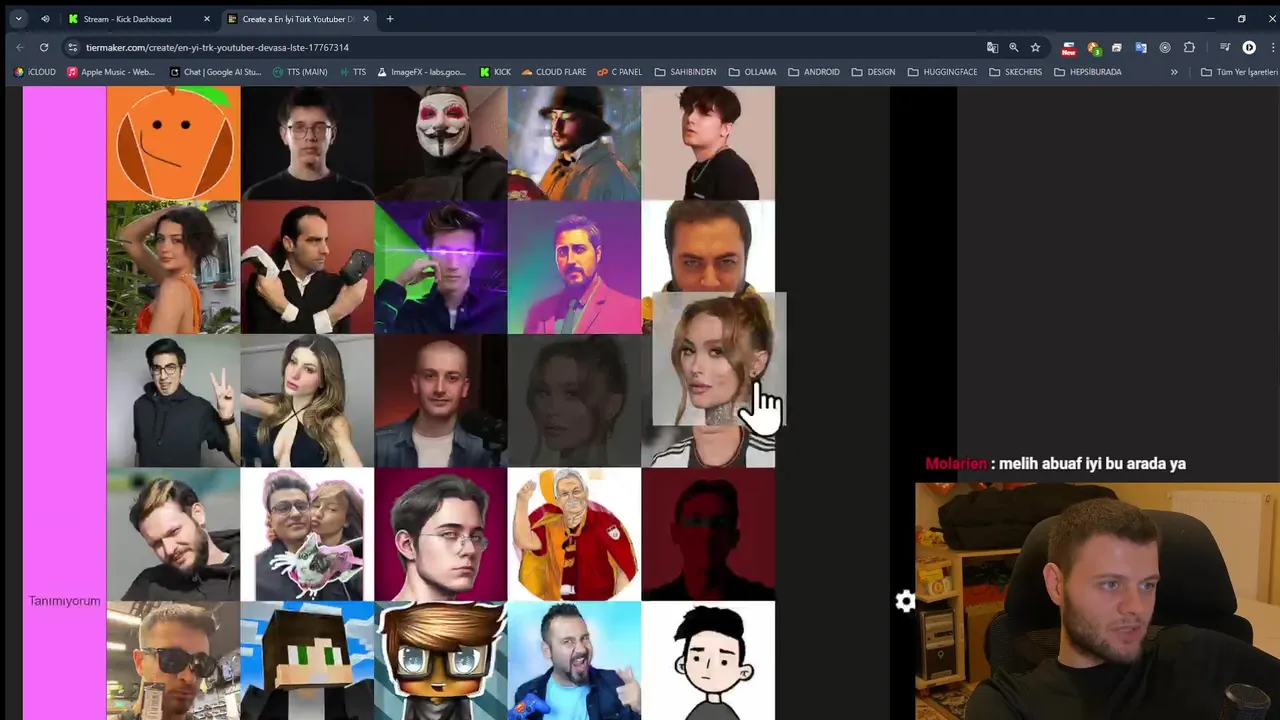The height and width of the screenshot is (720, 1280).
Task: Select the black-and-white line-art avatar thumbnail
Action: point(708,661)
